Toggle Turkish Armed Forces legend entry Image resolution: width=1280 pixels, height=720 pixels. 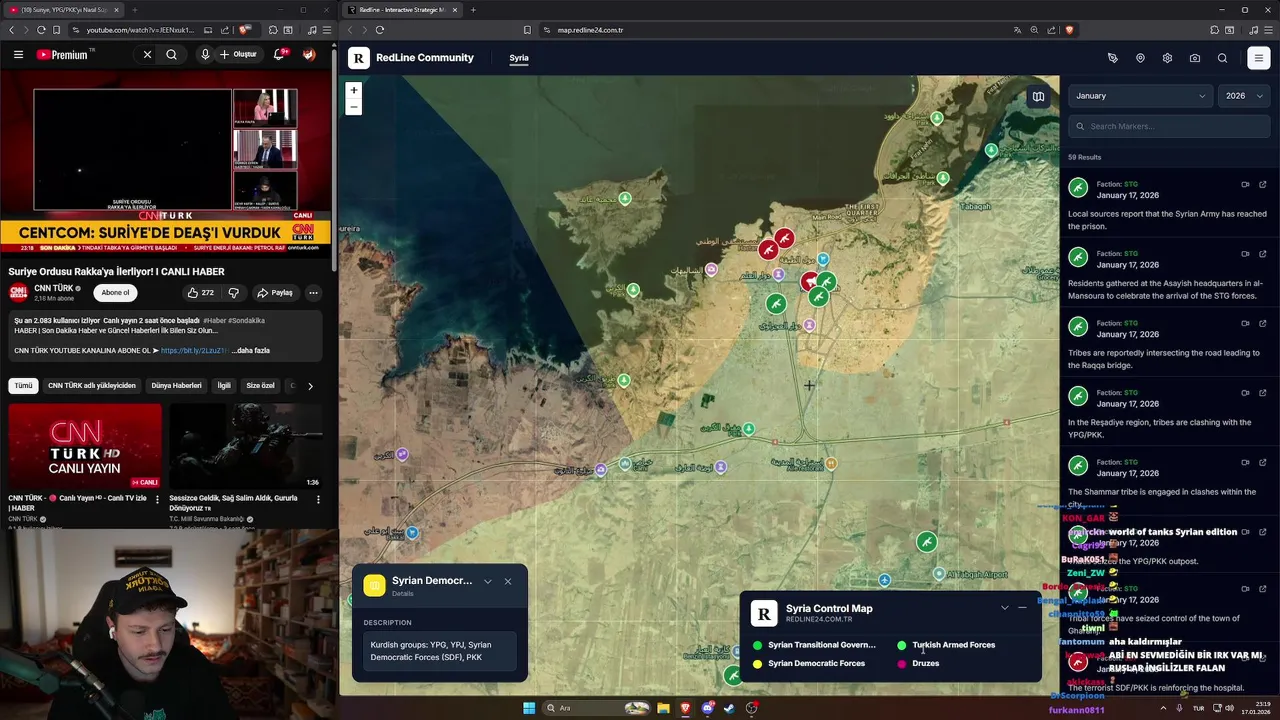946,645
